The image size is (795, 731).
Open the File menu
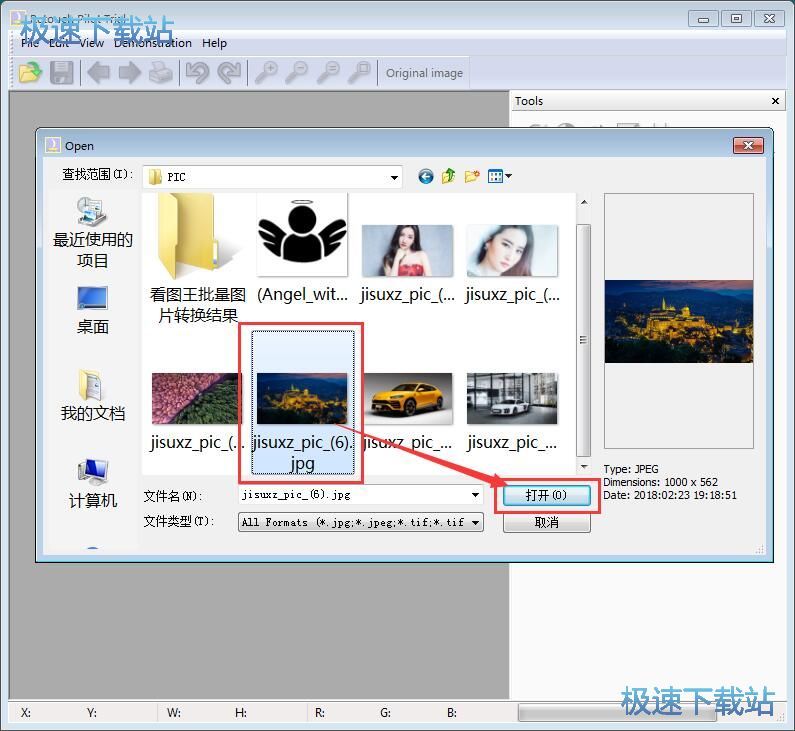pyautogui.click(x=30, y=43)
